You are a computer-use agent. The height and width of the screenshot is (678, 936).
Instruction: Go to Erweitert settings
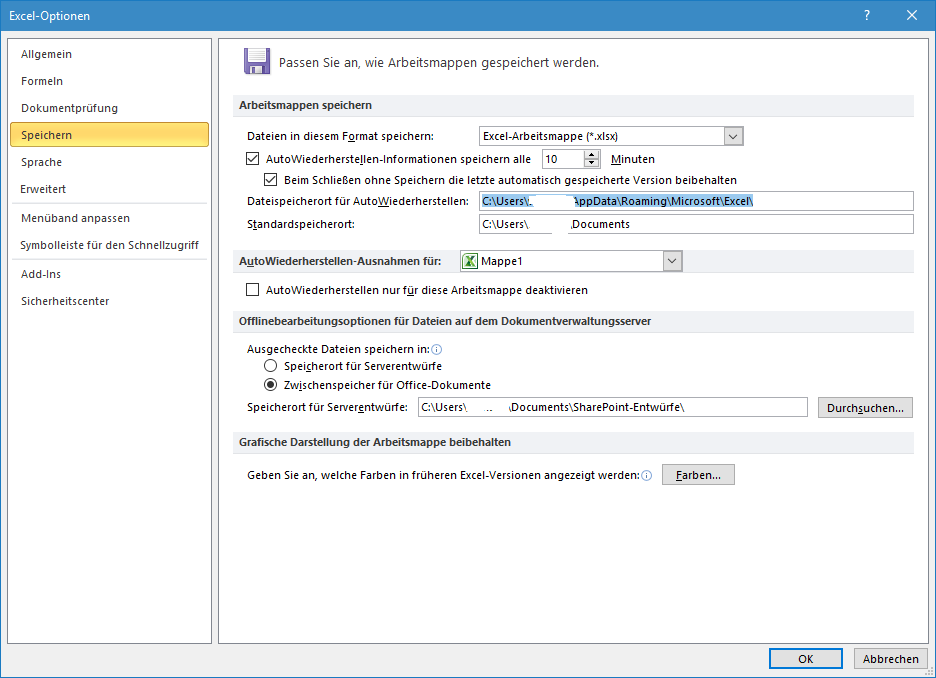click(109, 189)
